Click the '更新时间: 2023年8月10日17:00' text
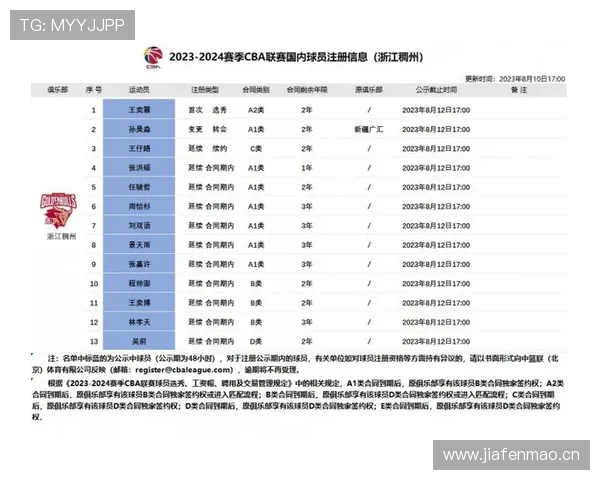 pyautogui.click(x=515, y=79)
